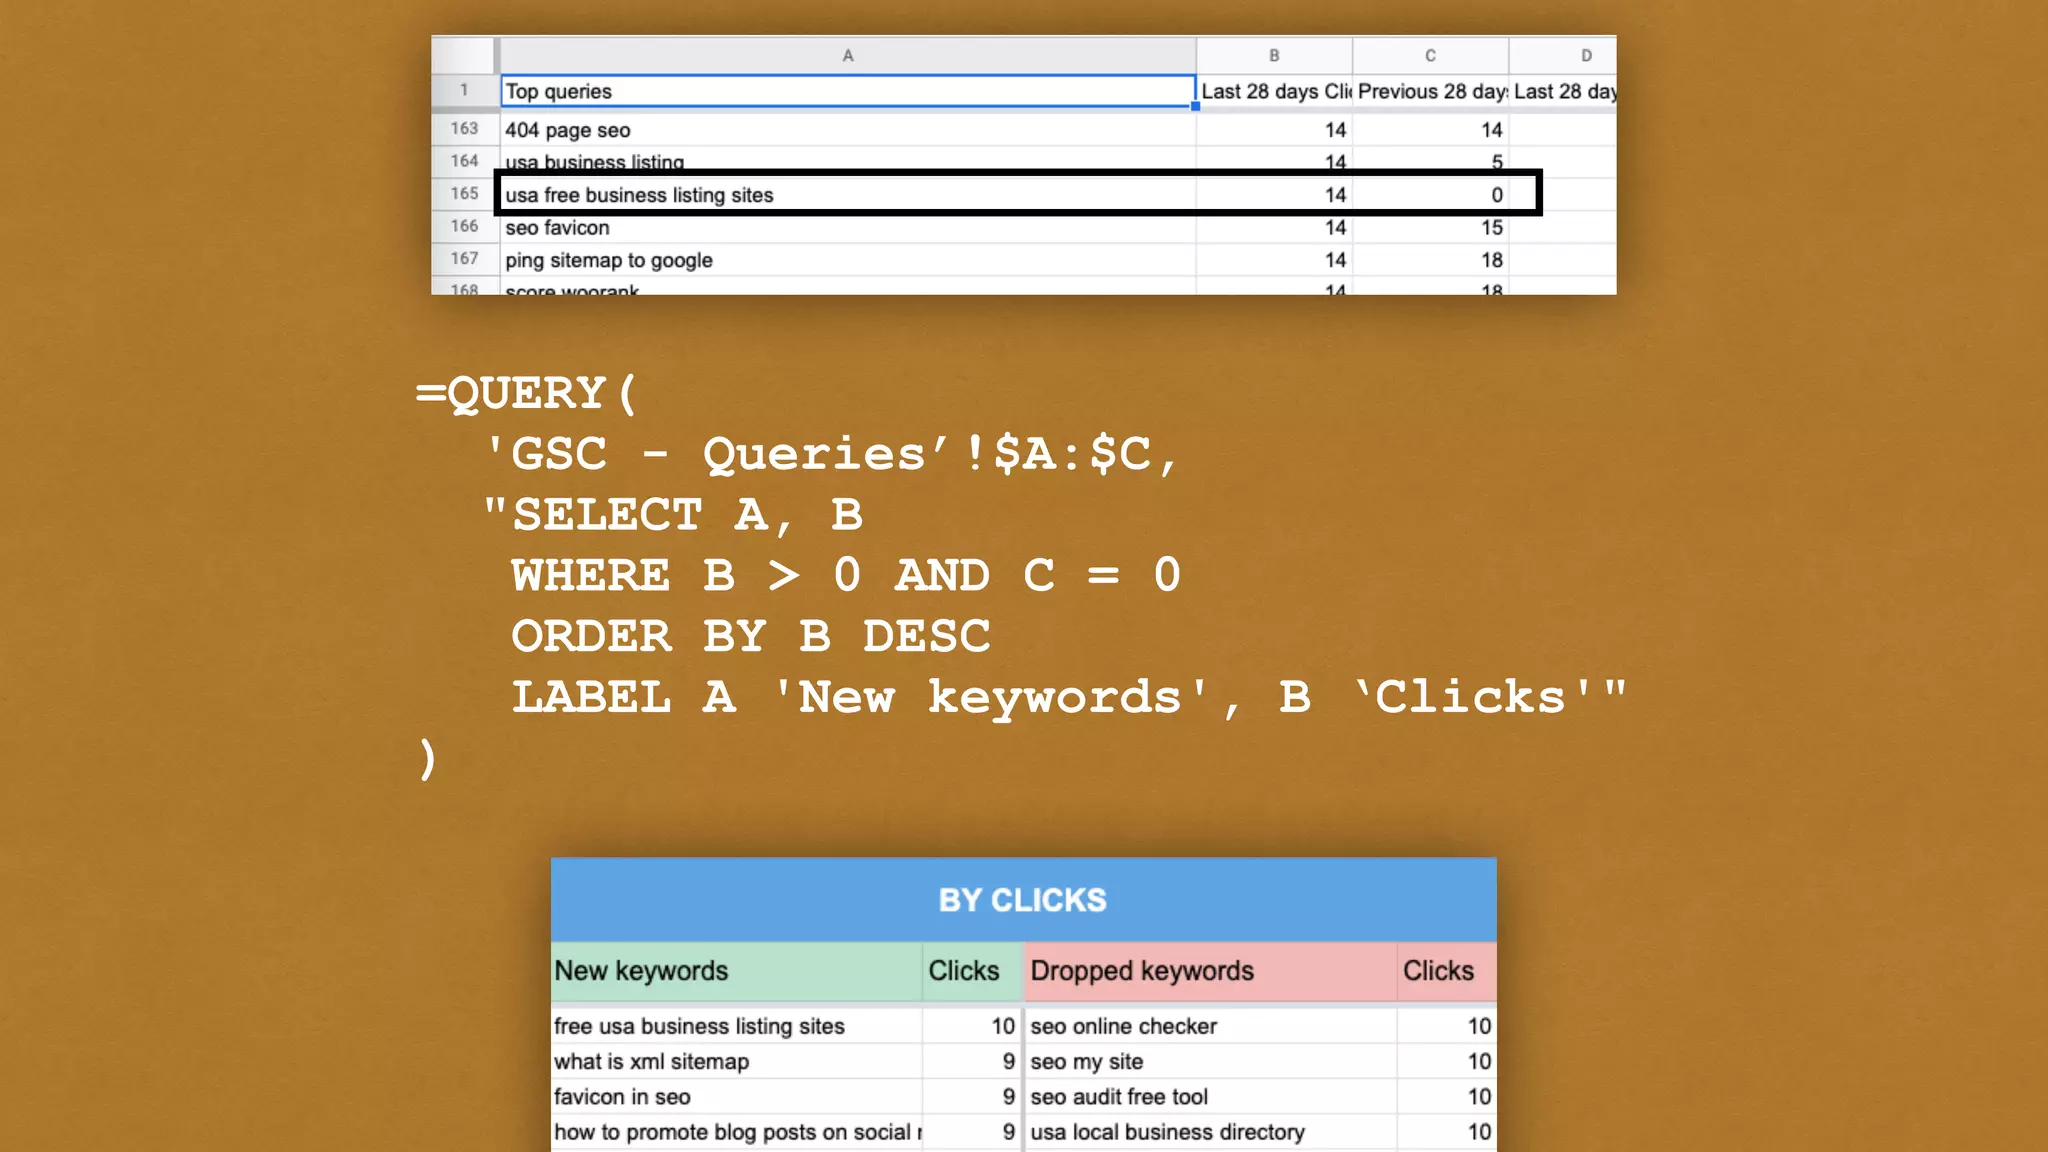Select row 167 header
The image size is (2048, 1152).
[464, 258]
